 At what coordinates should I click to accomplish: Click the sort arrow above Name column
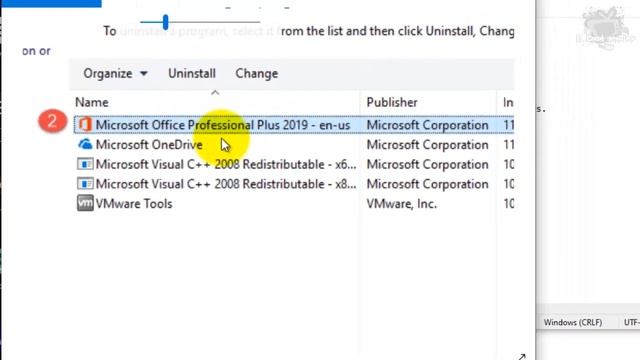[215, 93]
